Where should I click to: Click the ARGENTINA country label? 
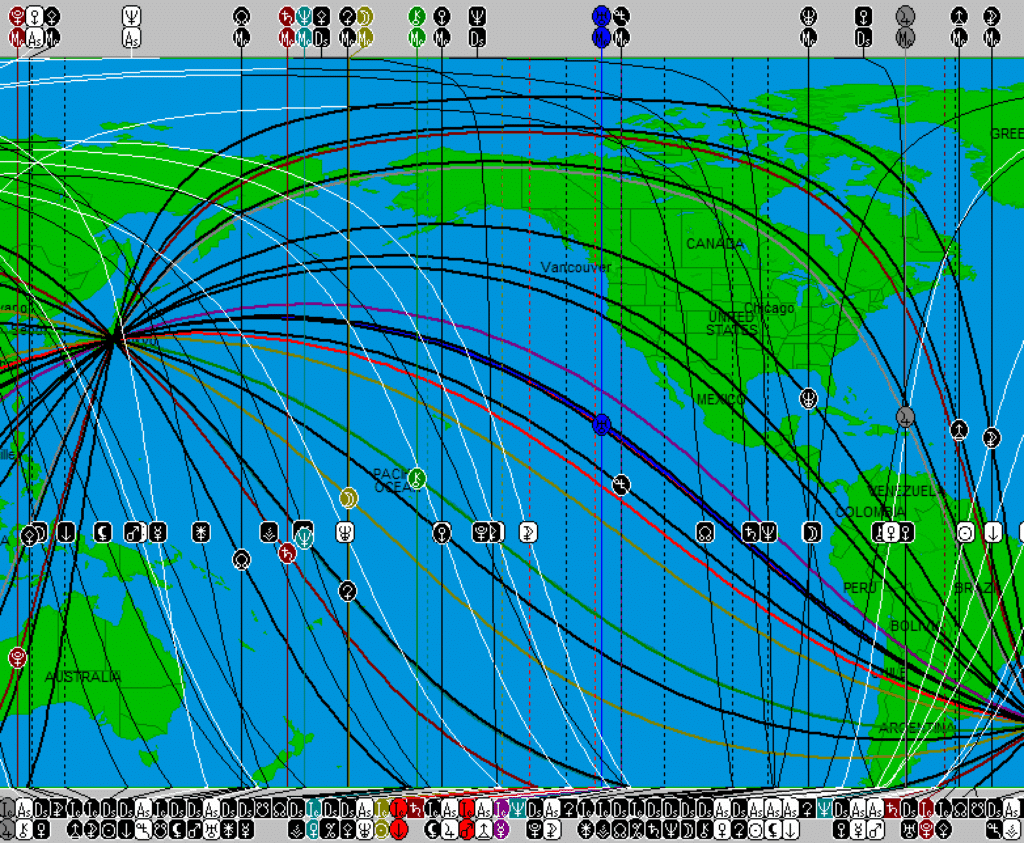(x=916, y=728)
